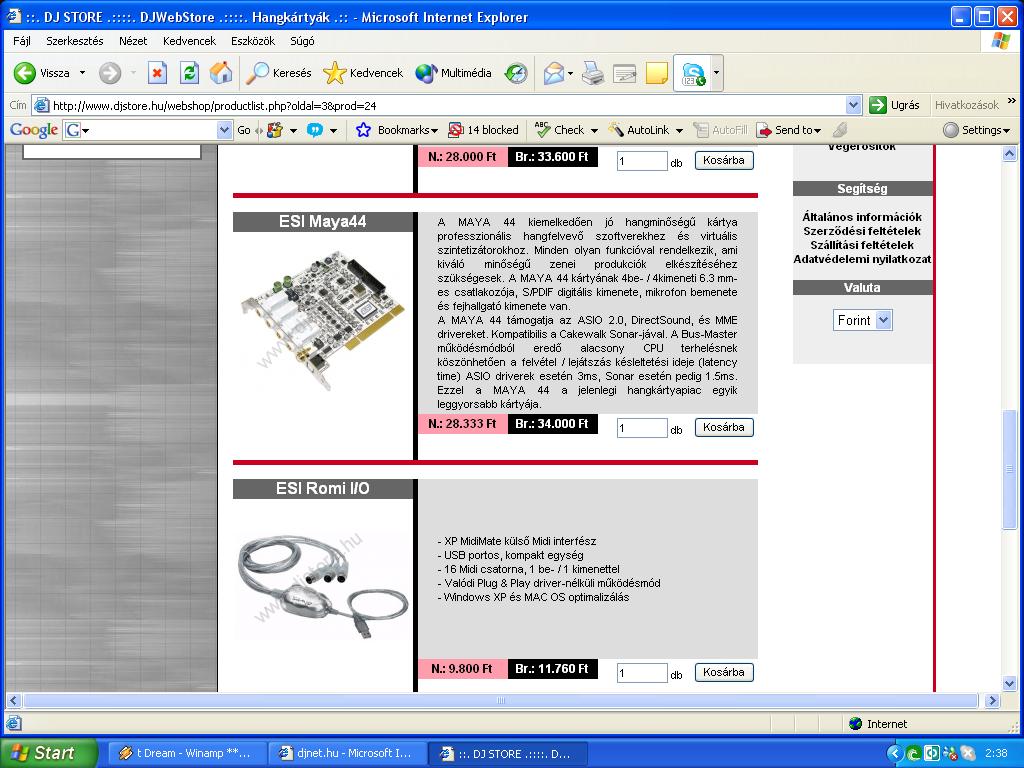Open the Fájl menu
1024x768 pixels.
22,41
